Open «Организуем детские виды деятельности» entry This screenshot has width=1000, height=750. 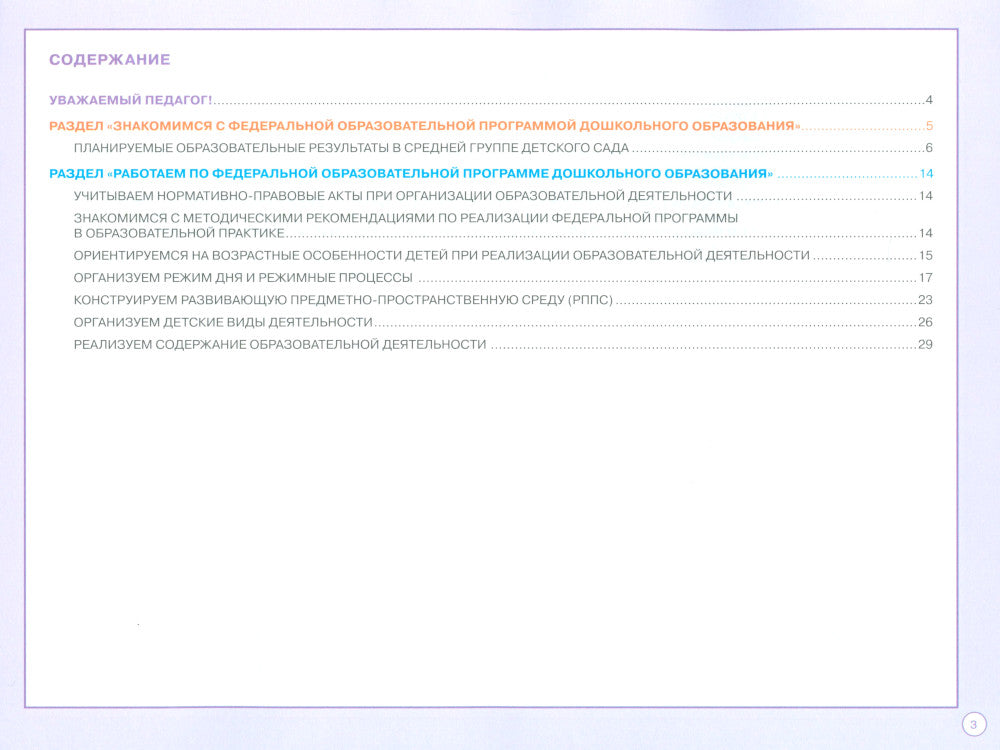click(223, 322)
